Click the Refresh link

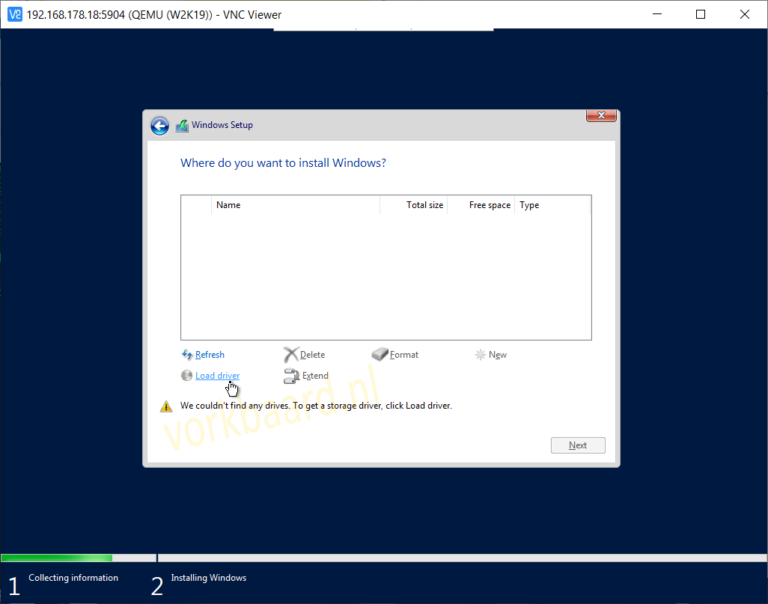coord(210,355)
